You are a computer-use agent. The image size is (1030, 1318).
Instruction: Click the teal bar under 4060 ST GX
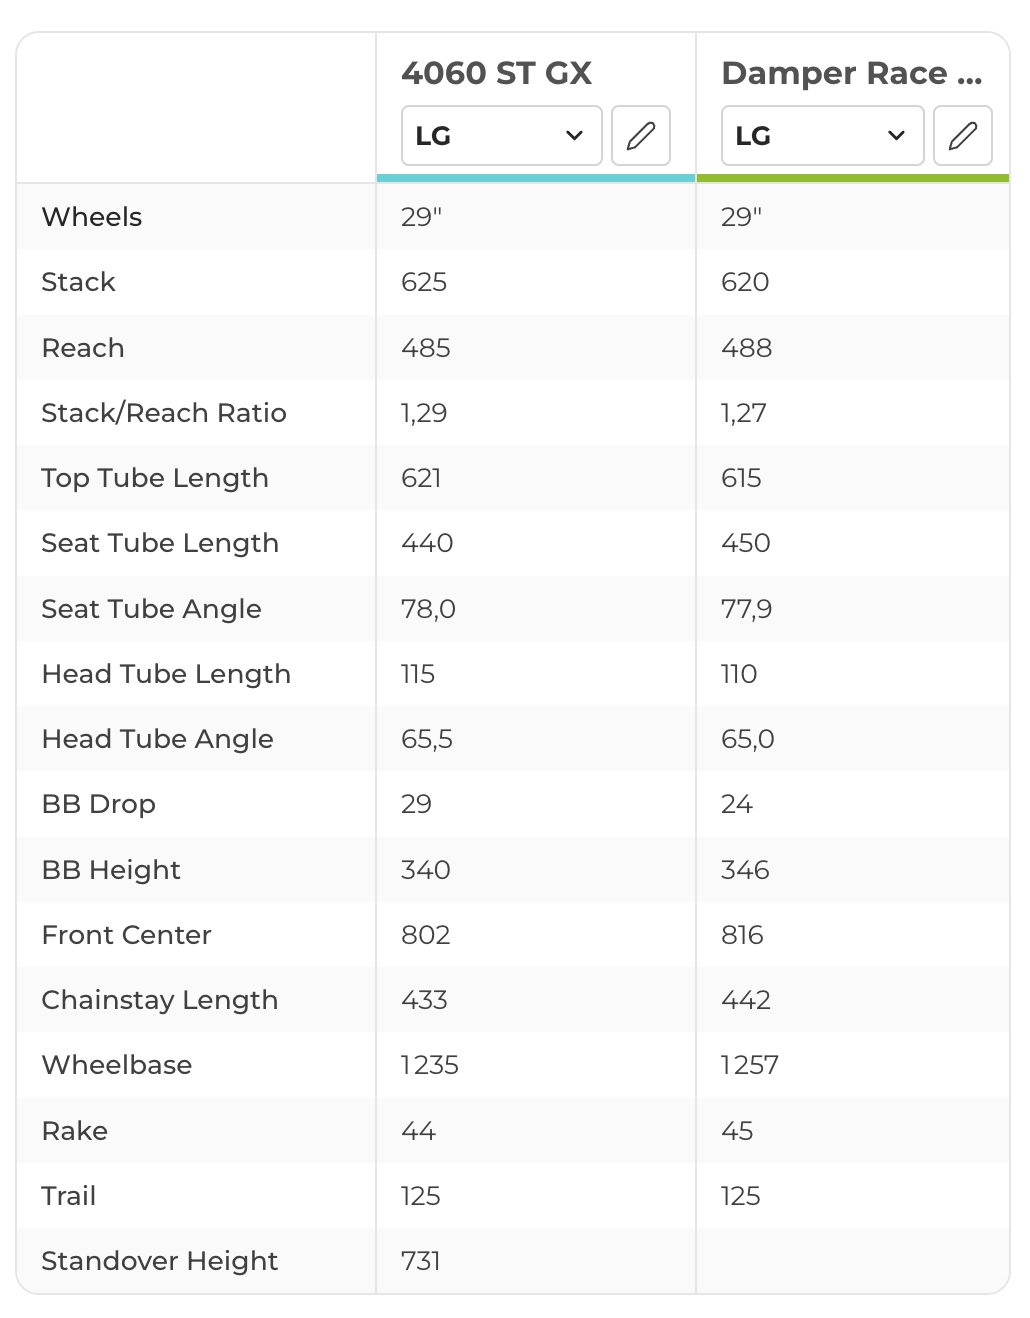tap(536, 178)
